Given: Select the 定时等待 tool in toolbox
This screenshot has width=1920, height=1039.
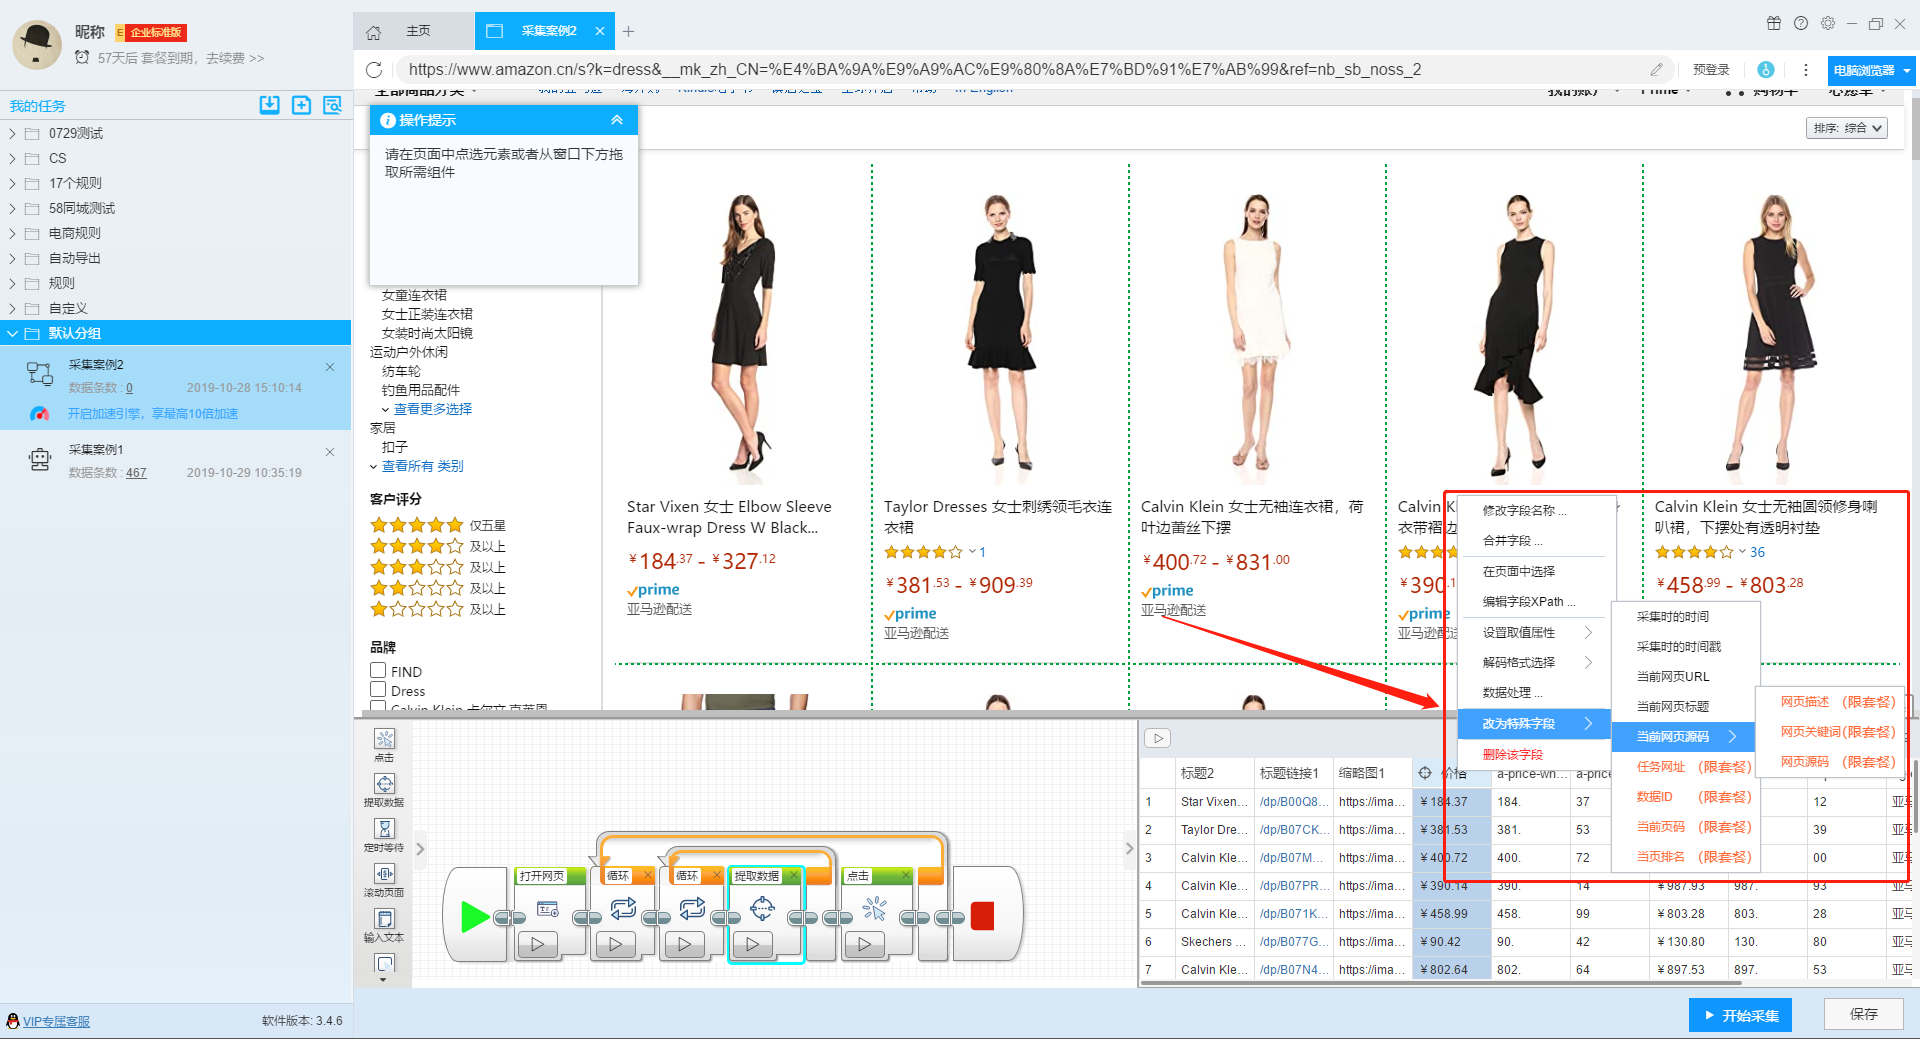Looking at the screenshot, I should 384,835.
